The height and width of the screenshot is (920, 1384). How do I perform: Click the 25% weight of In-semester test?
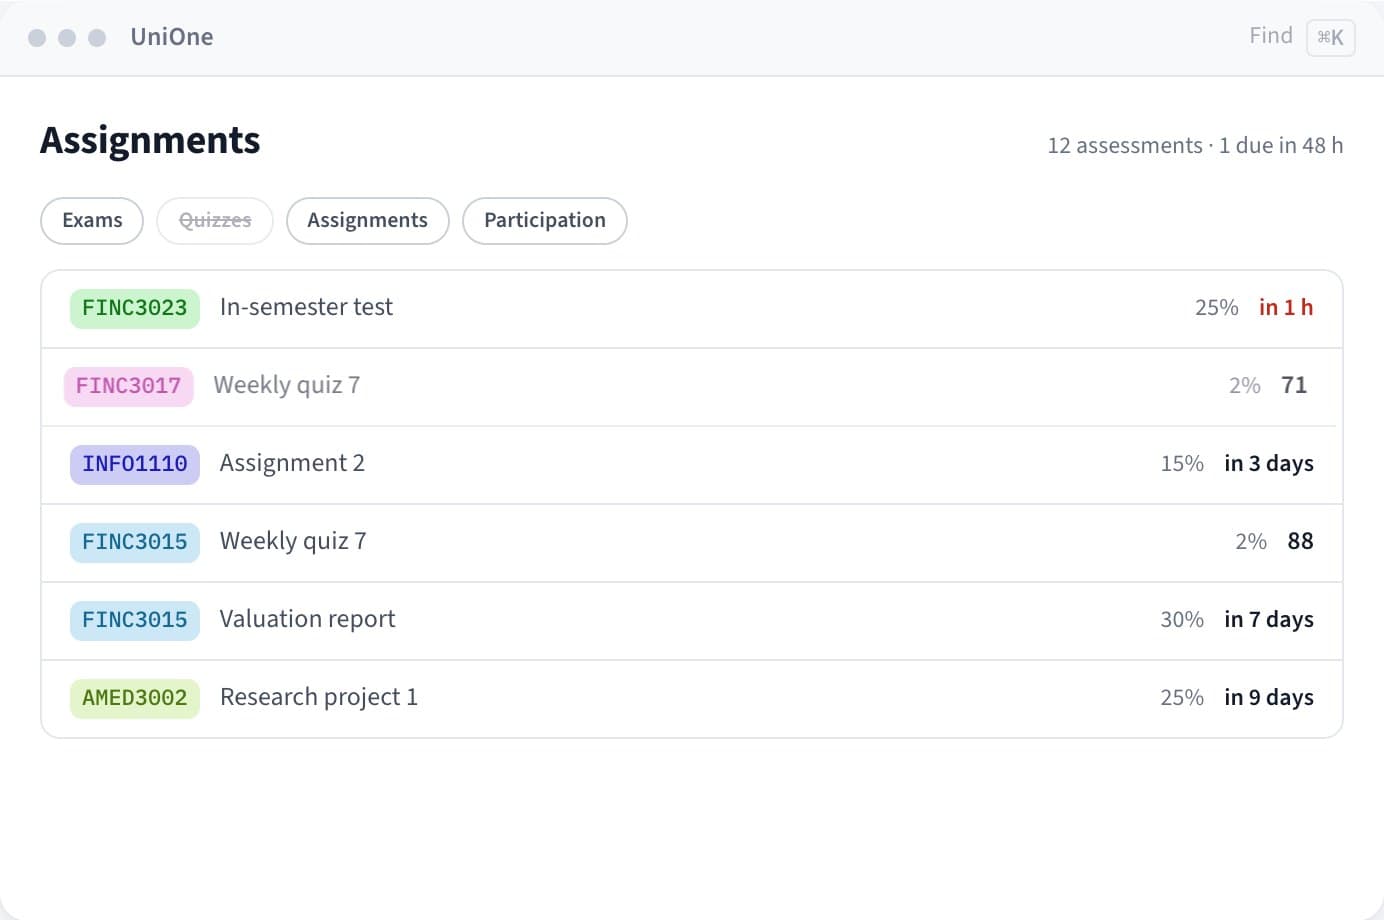coord(1217,308)
